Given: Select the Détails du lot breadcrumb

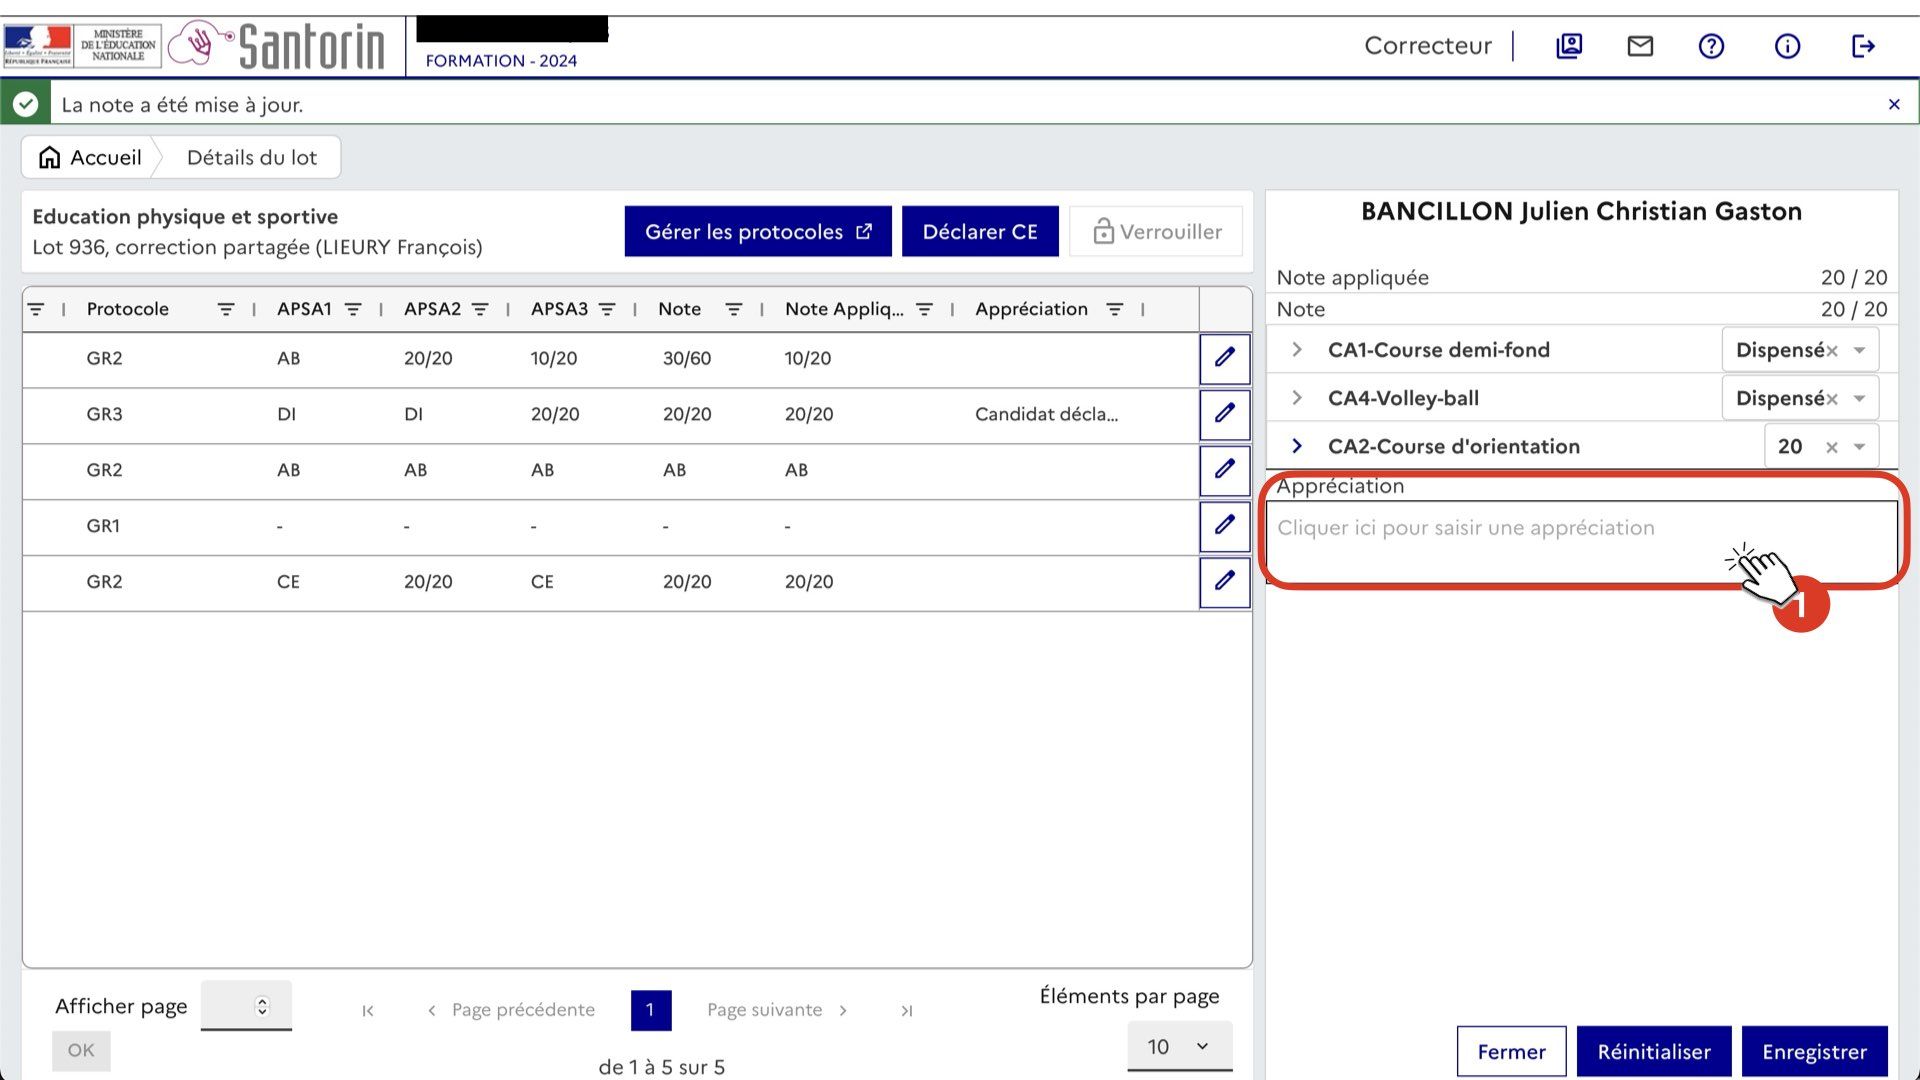Looking at the screenshot, I should 251,158.
